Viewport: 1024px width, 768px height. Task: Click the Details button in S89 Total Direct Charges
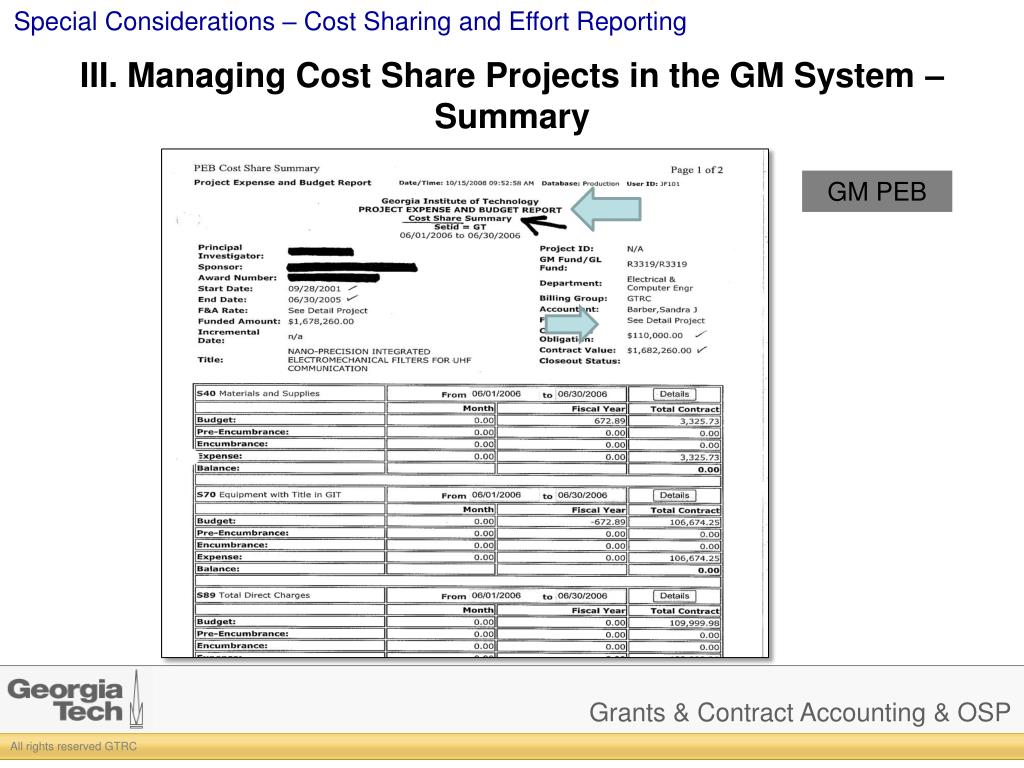tap(674, 596)
